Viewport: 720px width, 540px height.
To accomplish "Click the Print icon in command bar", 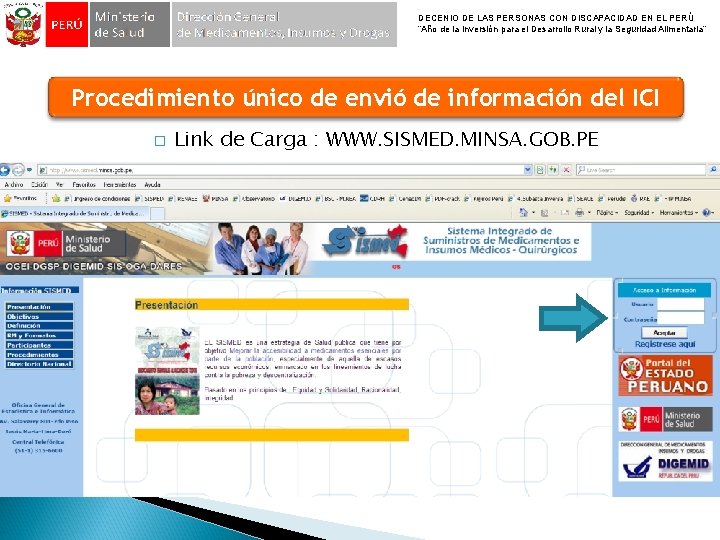I will pyautogui.click(x=579, y=213).
